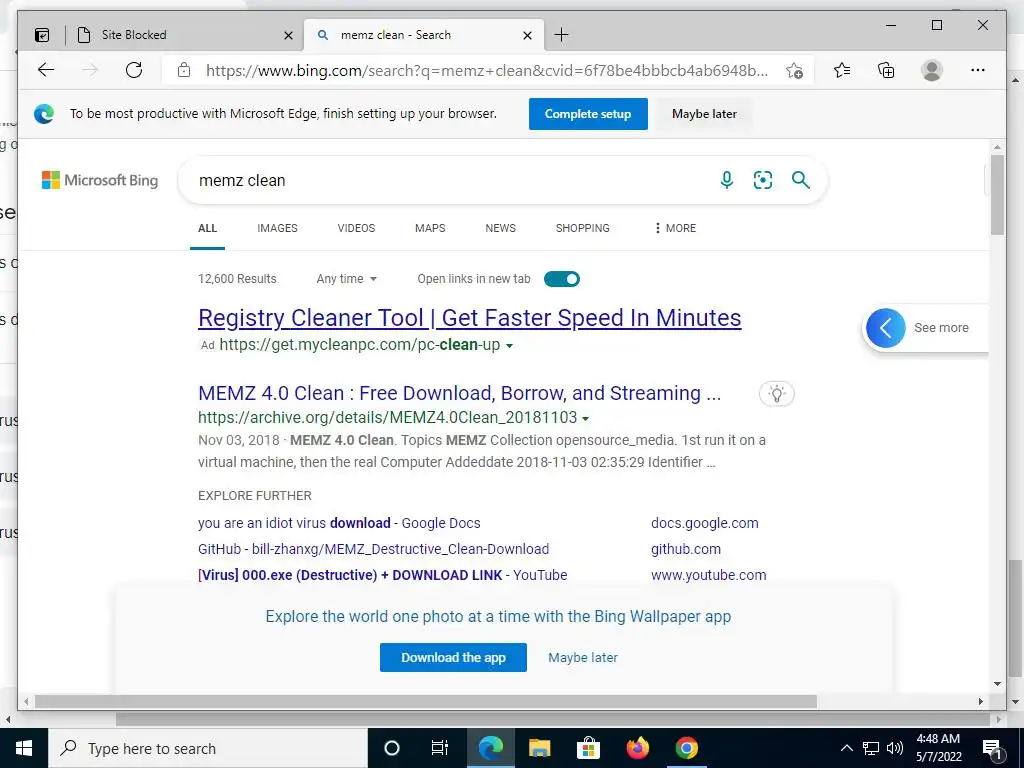Click docs.google.com domain link
This screenshot has width=1024, height=768.
(705, 523)
